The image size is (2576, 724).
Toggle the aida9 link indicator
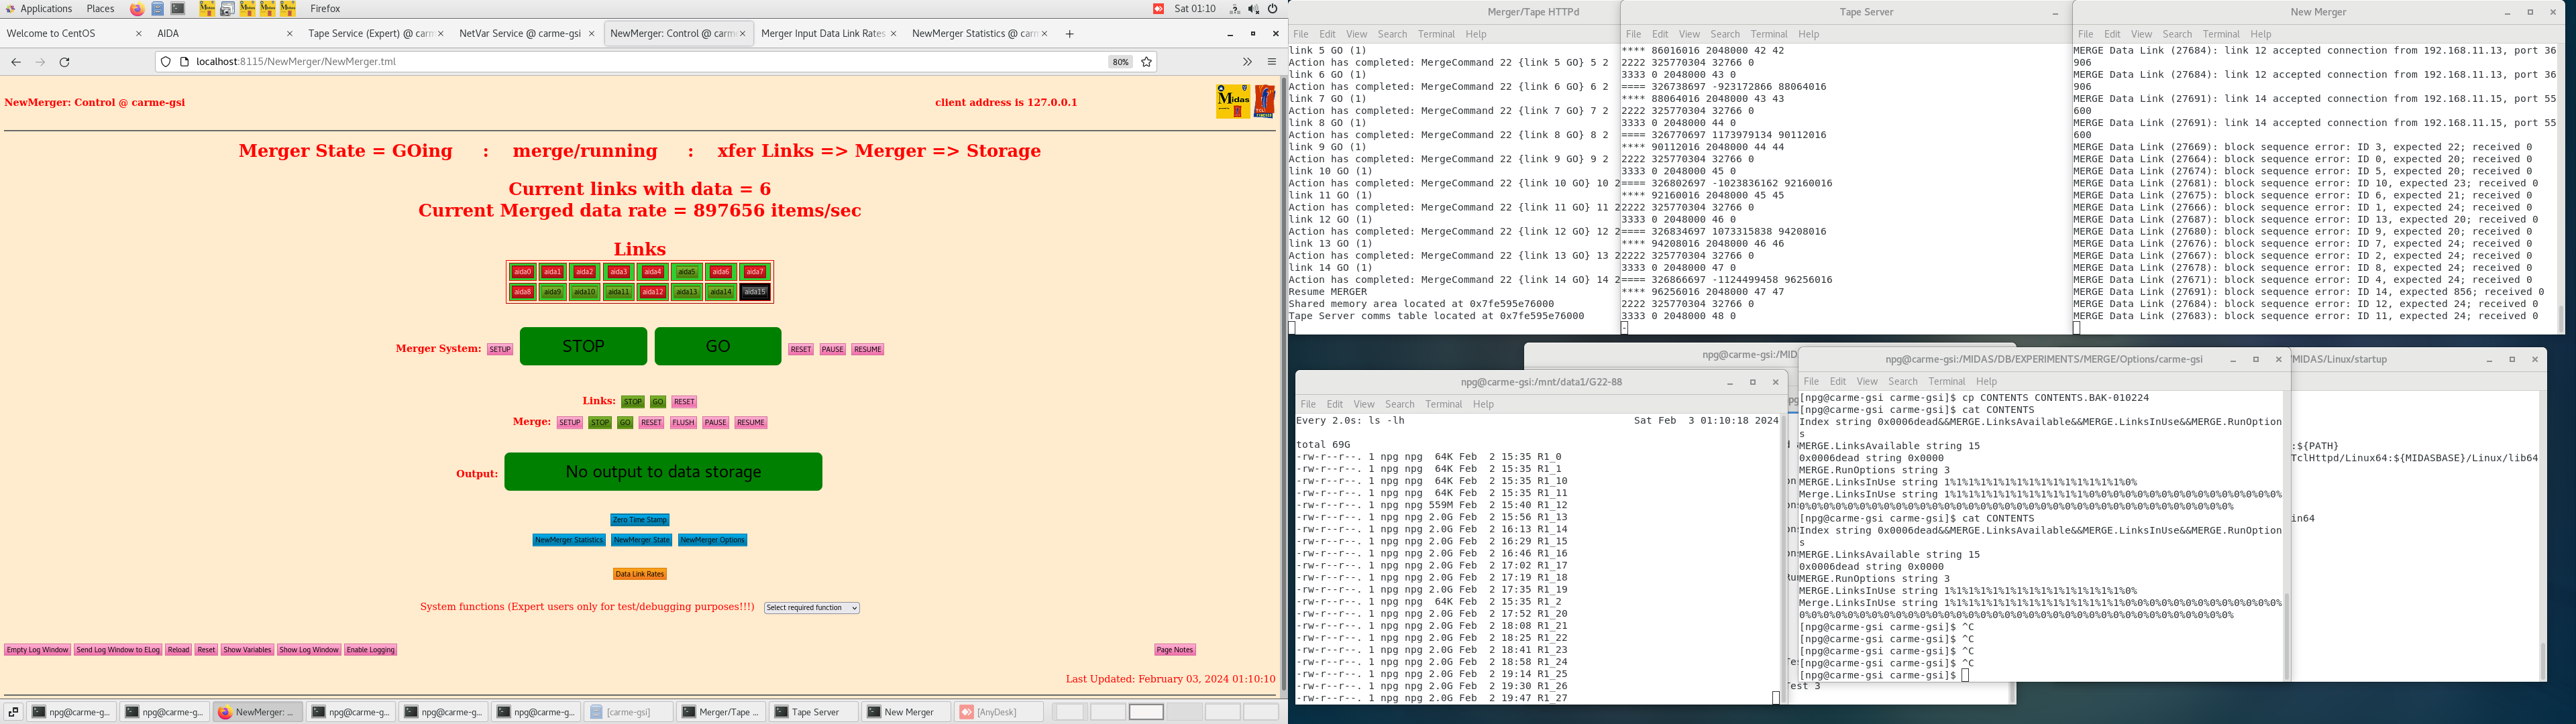pyautogui.click(x=552, y=292)
